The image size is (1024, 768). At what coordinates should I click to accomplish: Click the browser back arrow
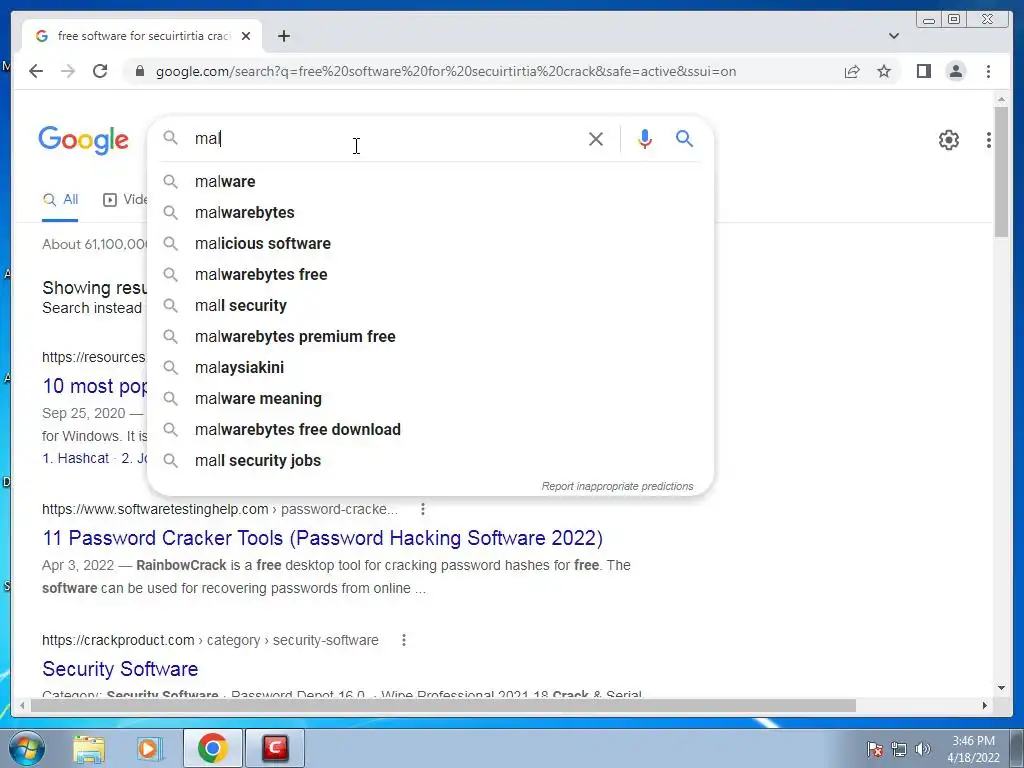[x=36, y=71]
